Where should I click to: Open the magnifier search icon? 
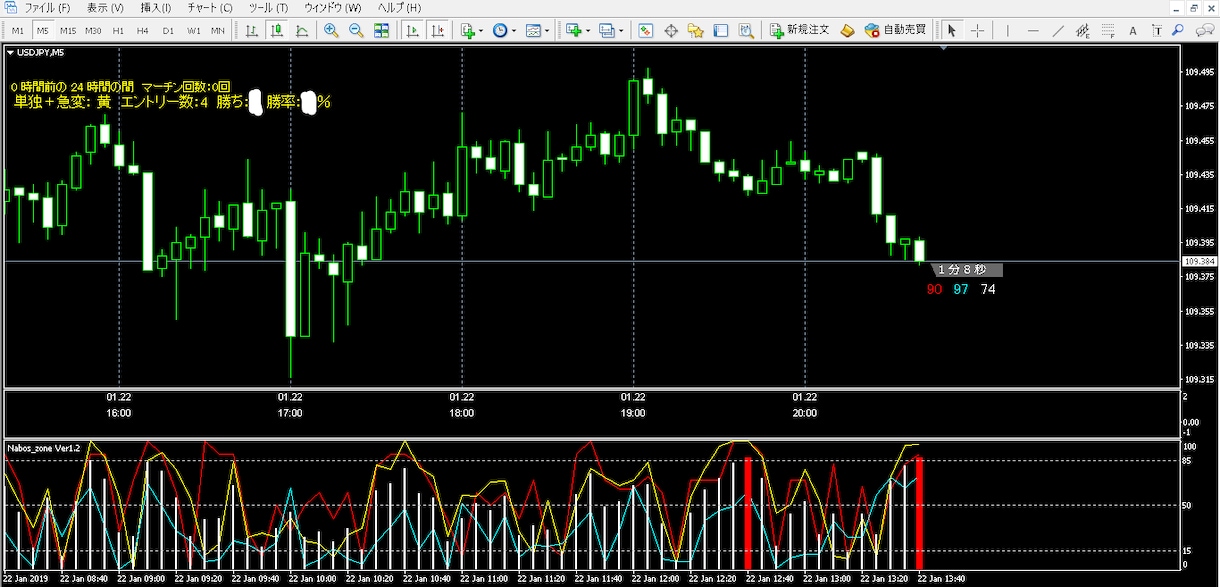point(1179,30)
